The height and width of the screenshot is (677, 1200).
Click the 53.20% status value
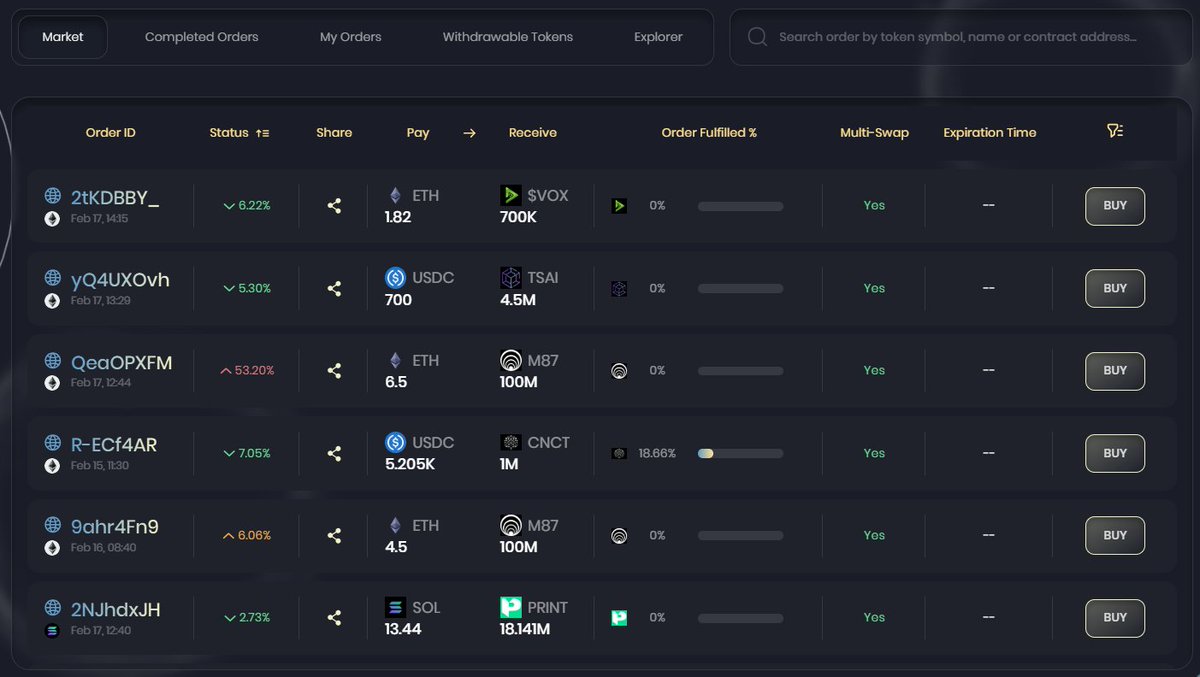(246, 370)
